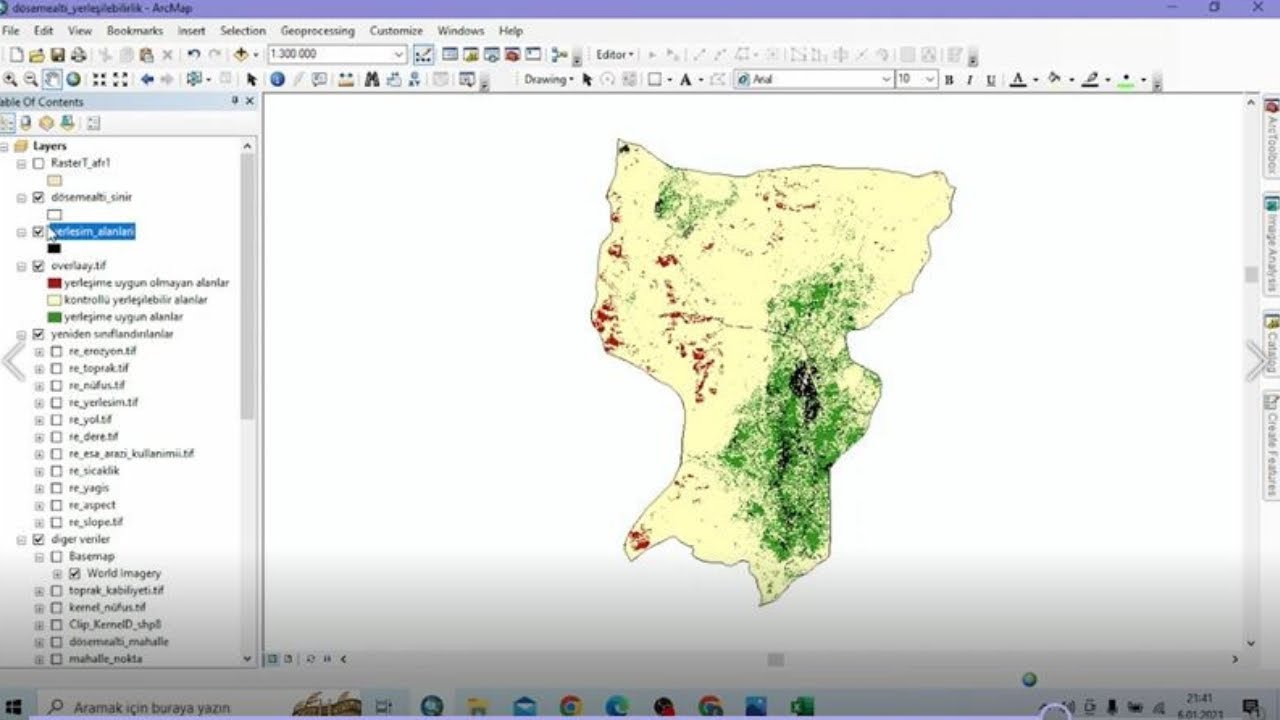The image size is (1280, 720).
Task: Open the Drawing menu button
Action: click(x=548, y=80)
